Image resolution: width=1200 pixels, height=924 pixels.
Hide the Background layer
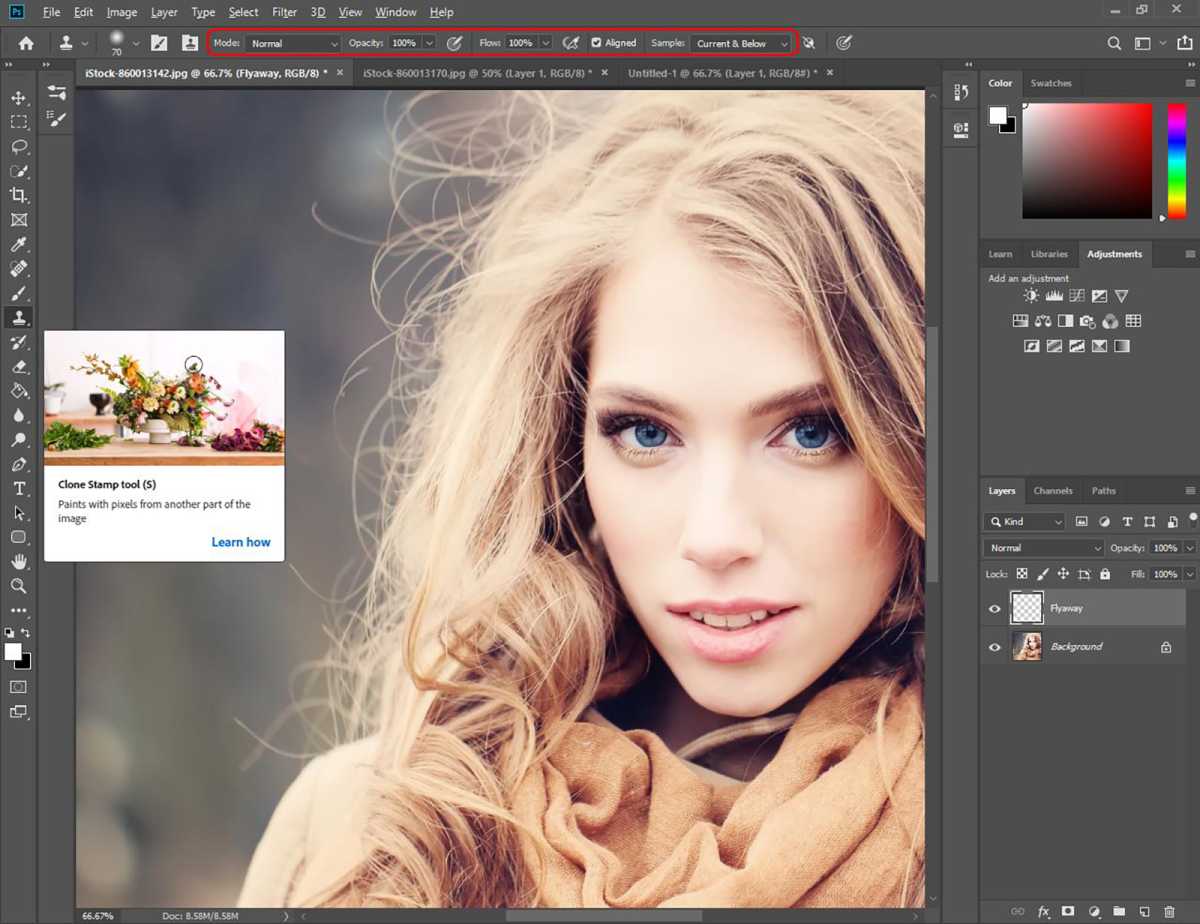click(x=994, y=646)
